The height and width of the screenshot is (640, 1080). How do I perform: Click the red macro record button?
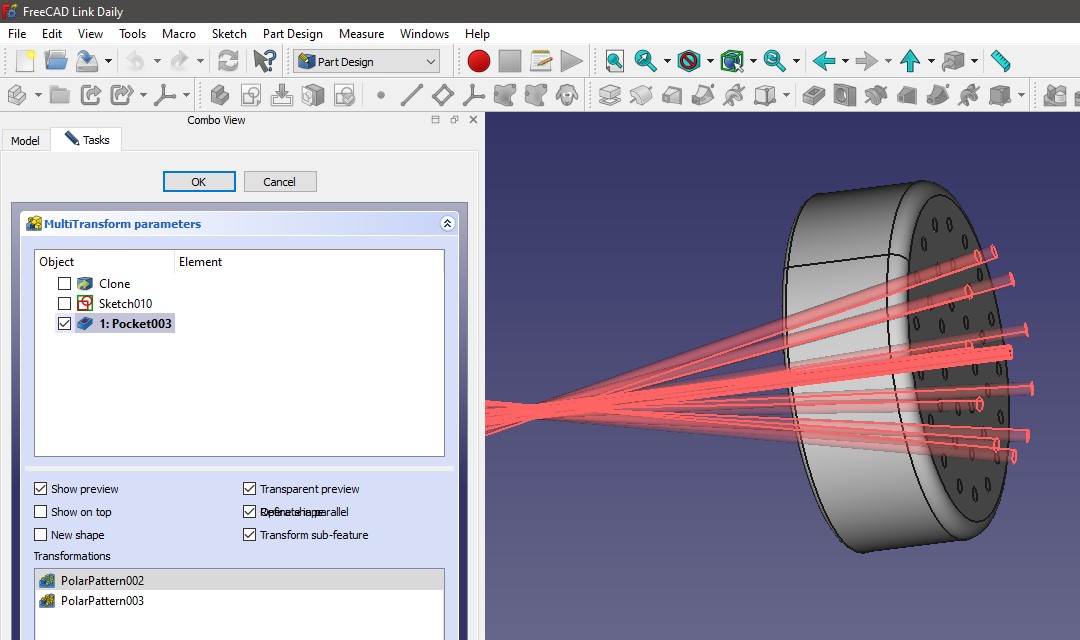point(479,61)
